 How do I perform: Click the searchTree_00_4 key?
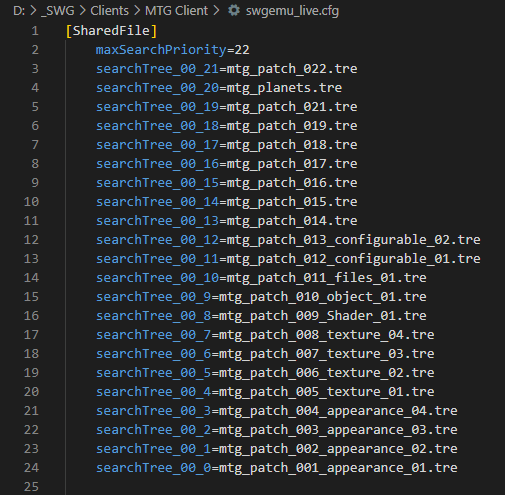tap(154, 392)
